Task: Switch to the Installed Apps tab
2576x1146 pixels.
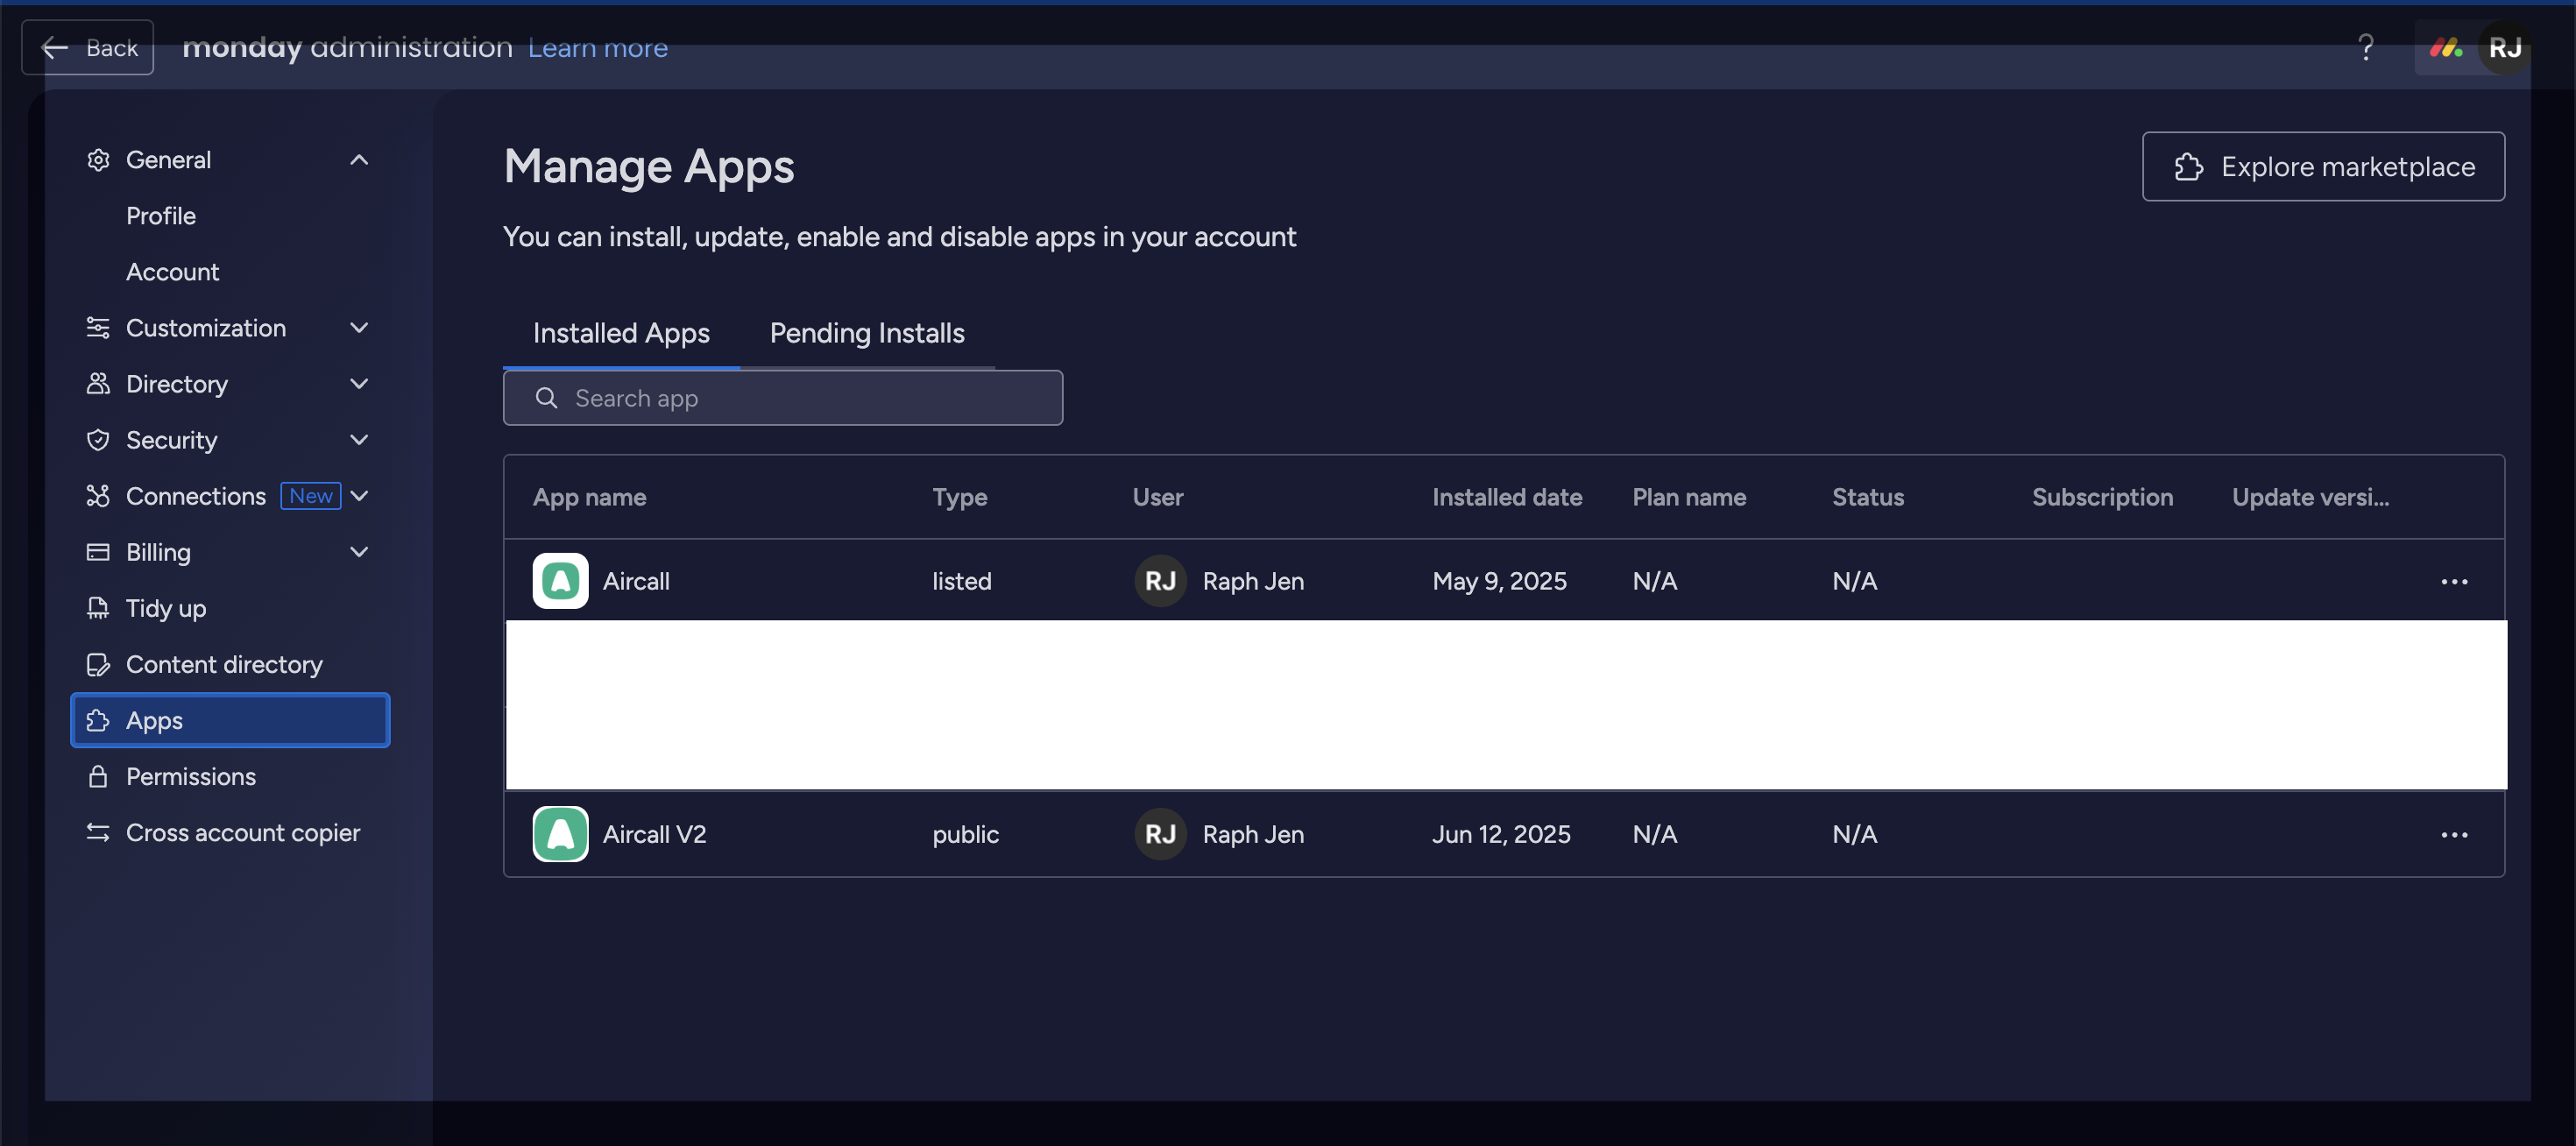Action: click(621, 333)
